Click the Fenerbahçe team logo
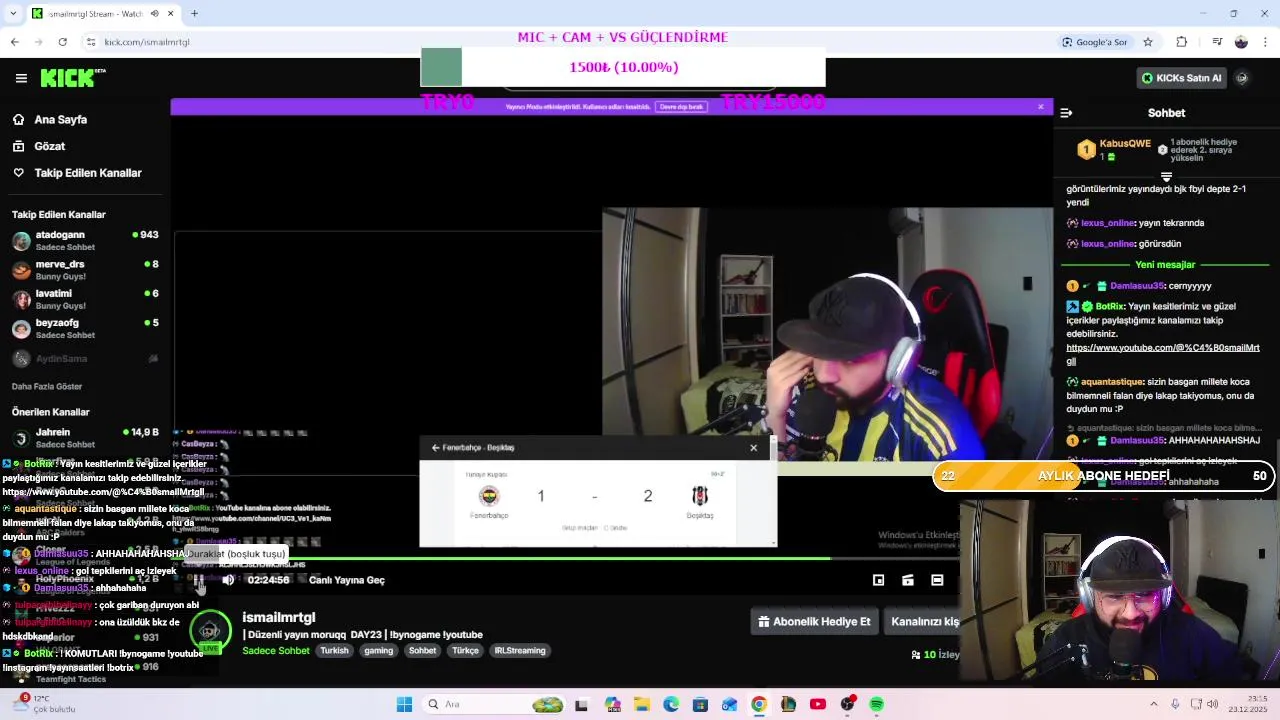Image resolution: width=1280 pixels, height=720 pixels. click(x=489, y=496)
